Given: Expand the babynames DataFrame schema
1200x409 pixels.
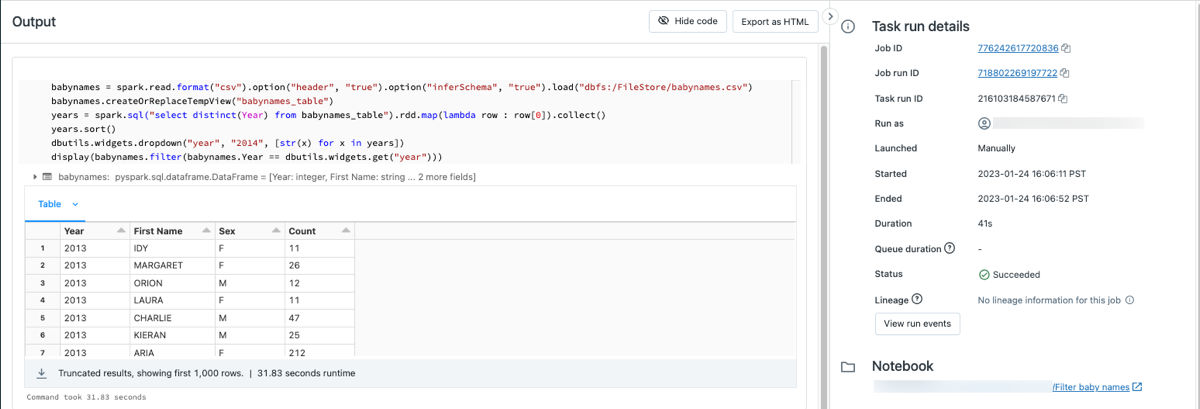Looking at the screenshot, I should 36,177.
